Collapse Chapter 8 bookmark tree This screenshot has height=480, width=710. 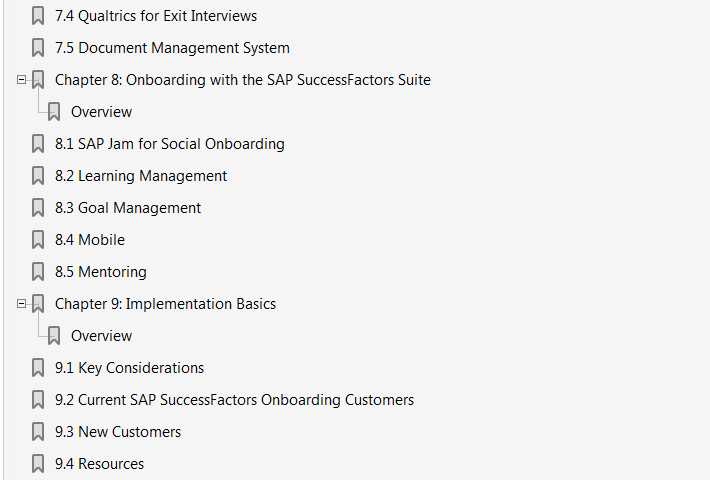pyautogui.click(x=21, y=80)
